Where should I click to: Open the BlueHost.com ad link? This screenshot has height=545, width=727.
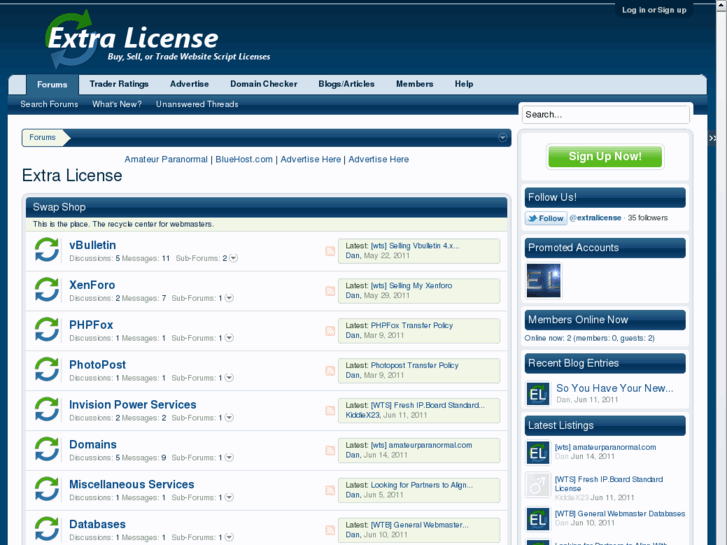[x=244, y=160]
